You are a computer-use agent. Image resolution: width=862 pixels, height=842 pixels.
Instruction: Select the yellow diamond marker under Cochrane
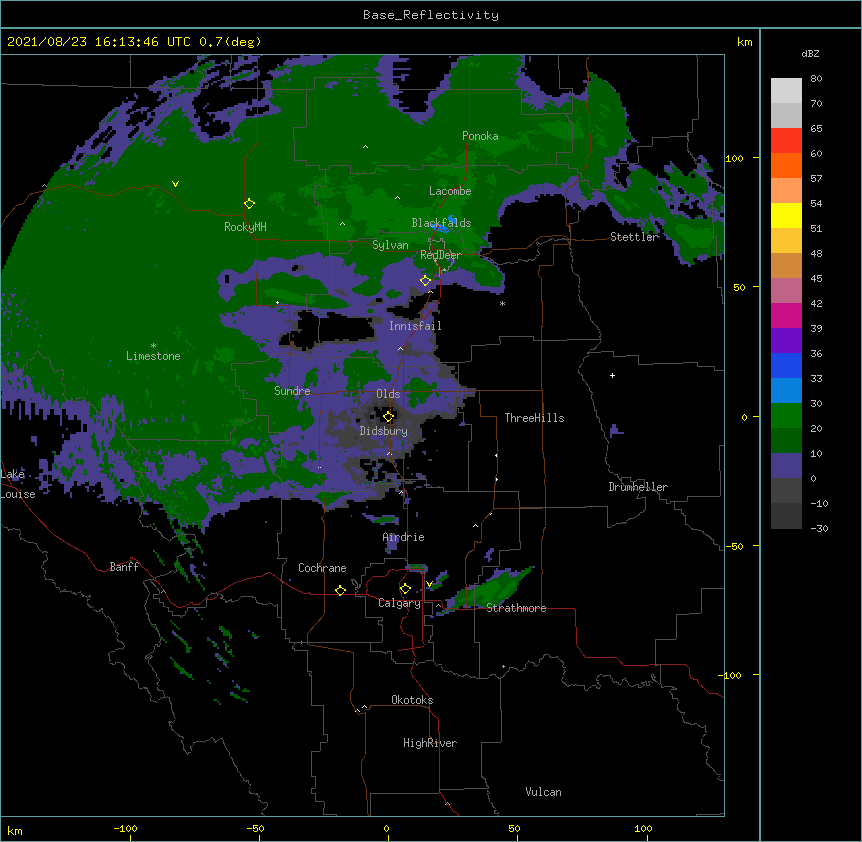point(340,590)
